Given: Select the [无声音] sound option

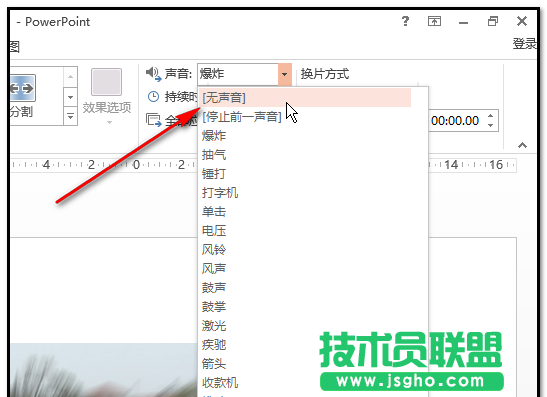Looking at the screenshot, I should pyautogui.click(x=305, y=98).
